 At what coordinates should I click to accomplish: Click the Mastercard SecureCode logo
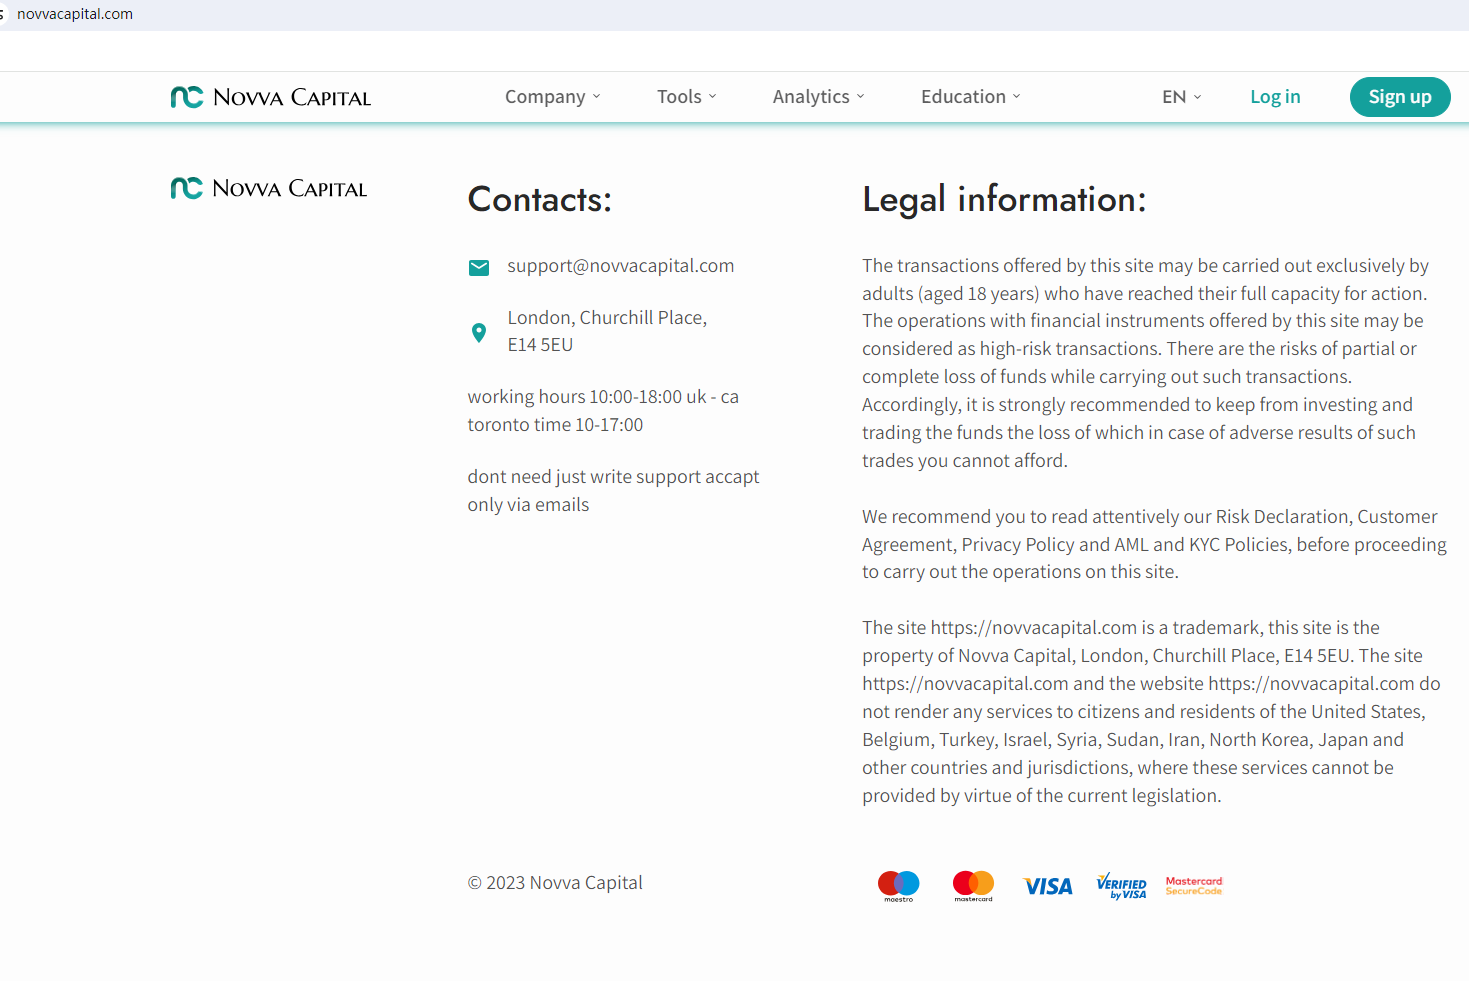click(x=1194, y=886)
